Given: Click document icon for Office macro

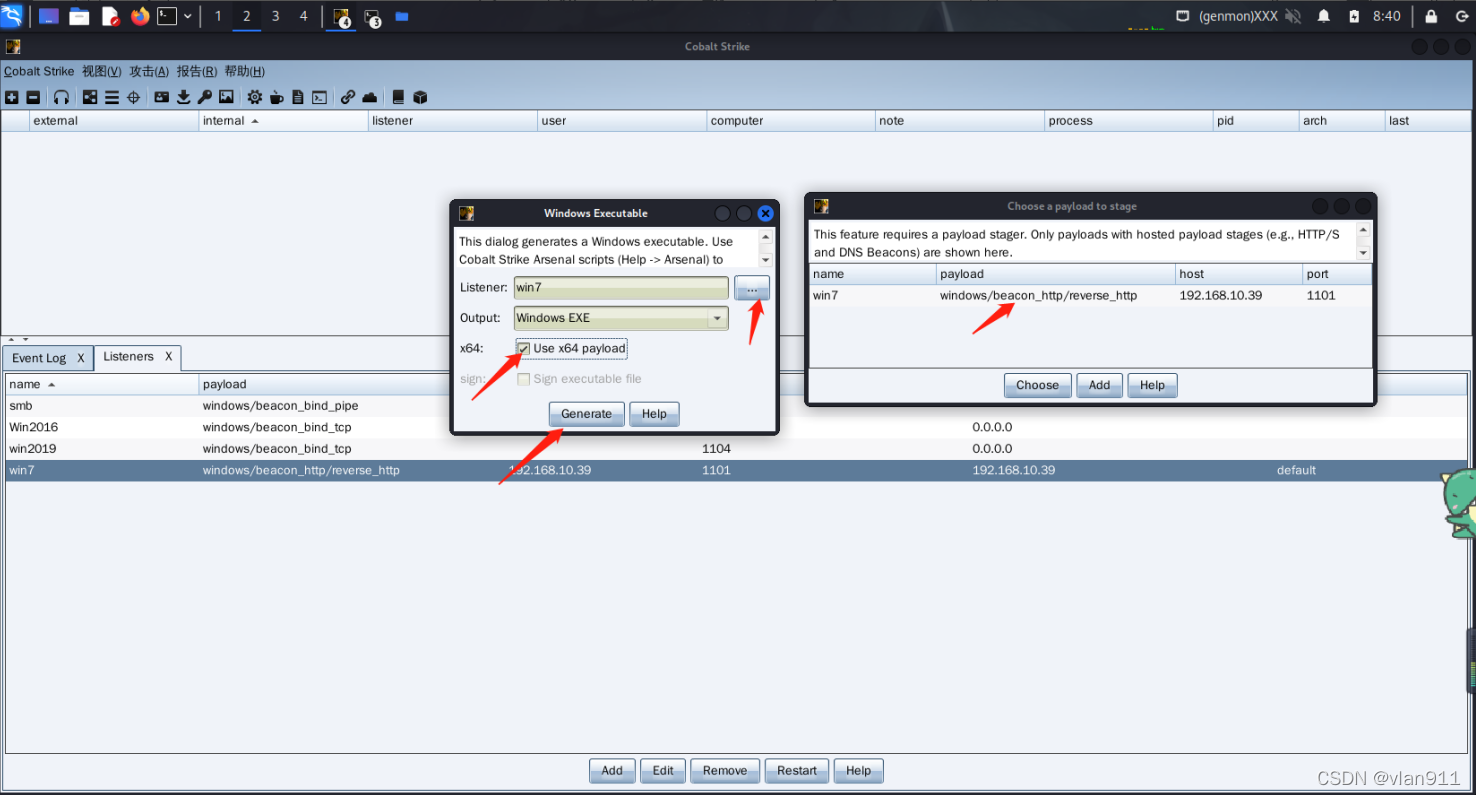Looking at the screenshot, I should coord(297,97).
